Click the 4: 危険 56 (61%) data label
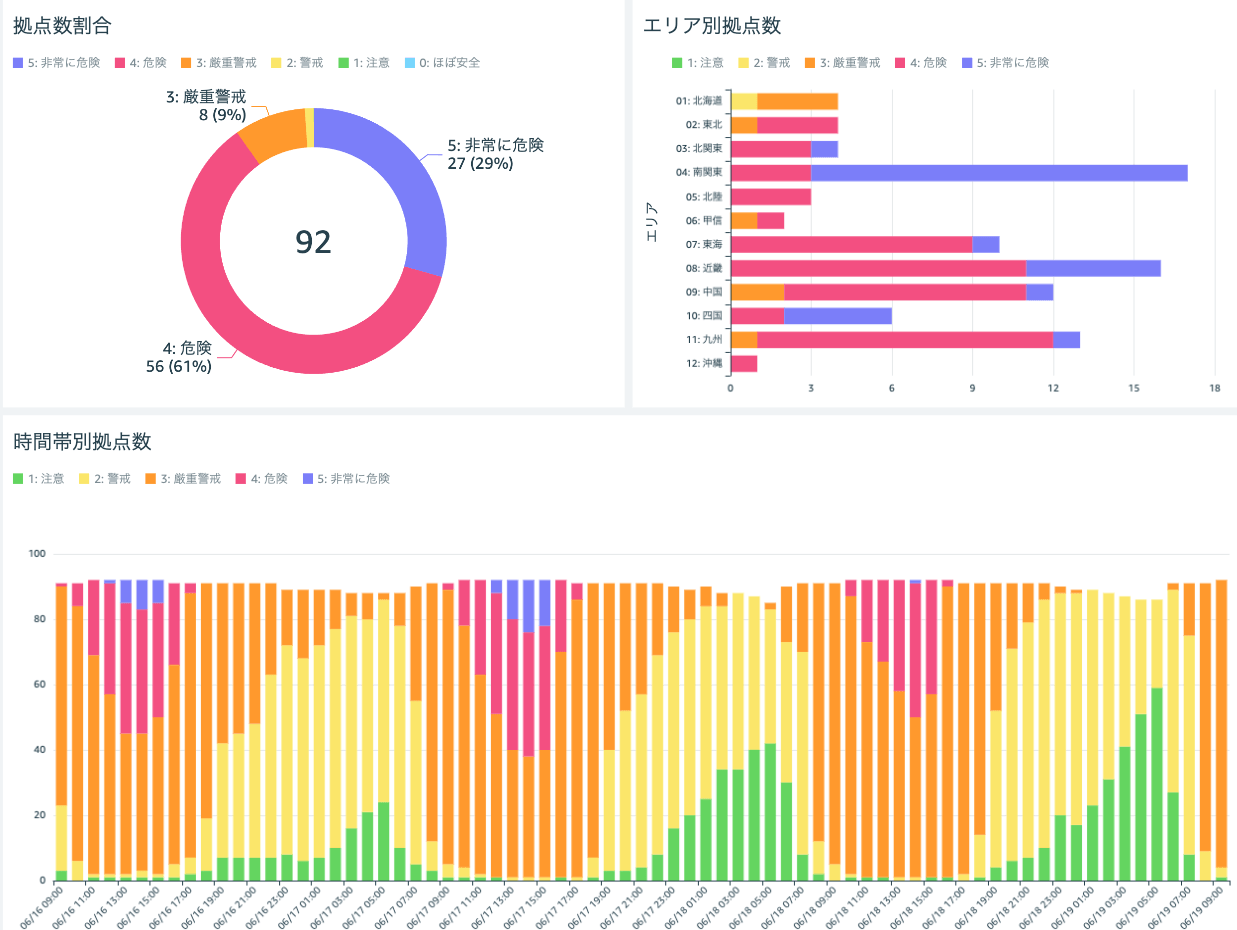 [x=180, y=357]
